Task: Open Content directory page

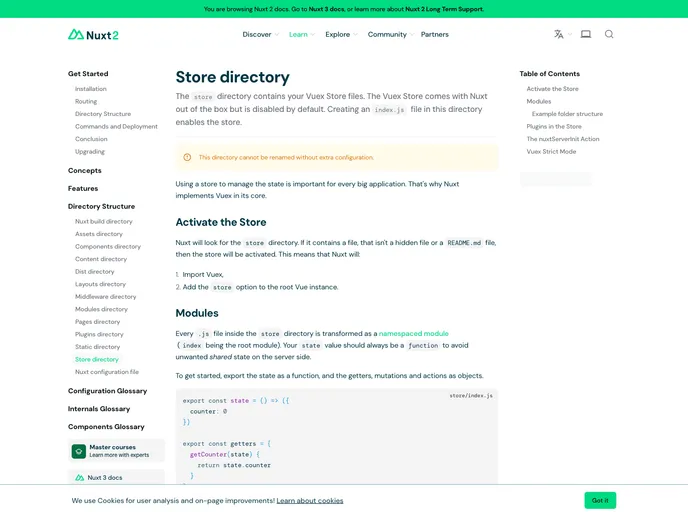Action: pyautogui.click(x=100, y=259)
